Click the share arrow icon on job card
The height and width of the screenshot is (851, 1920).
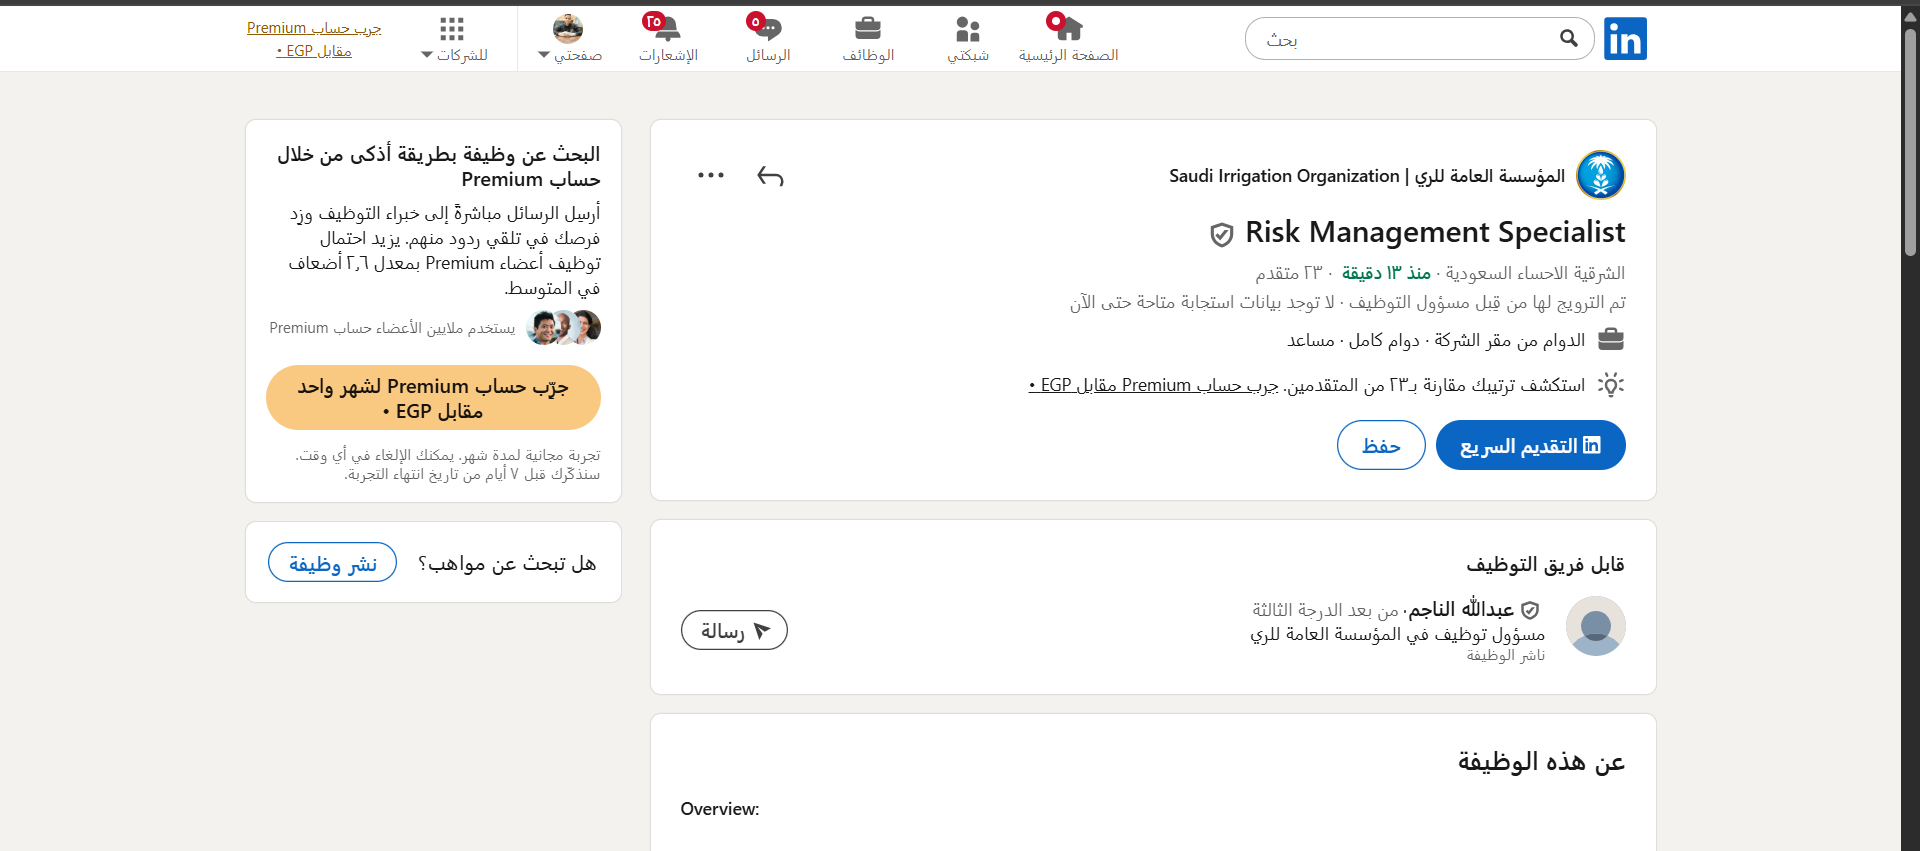click(x=770, y=176)
